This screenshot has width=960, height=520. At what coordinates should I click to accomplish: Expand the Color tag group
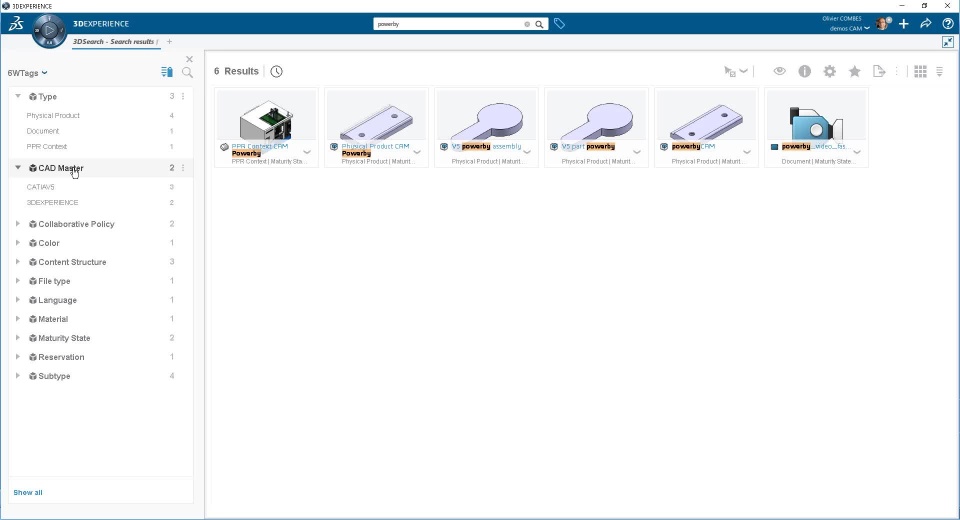pos(18,243)
